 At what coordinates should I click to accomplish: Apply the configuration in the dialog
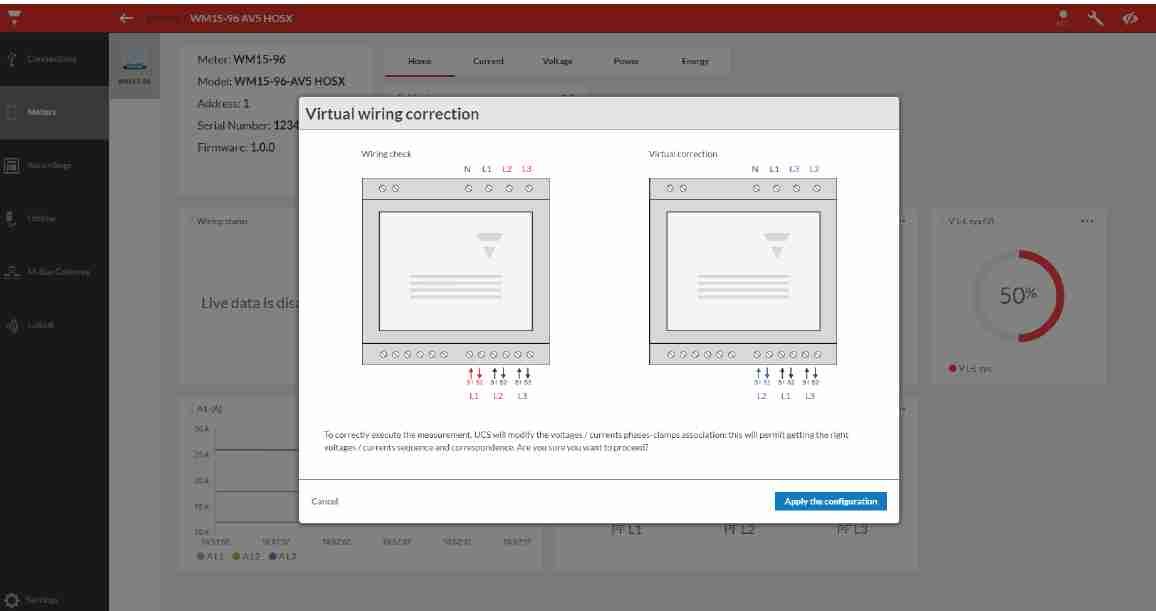830,501
